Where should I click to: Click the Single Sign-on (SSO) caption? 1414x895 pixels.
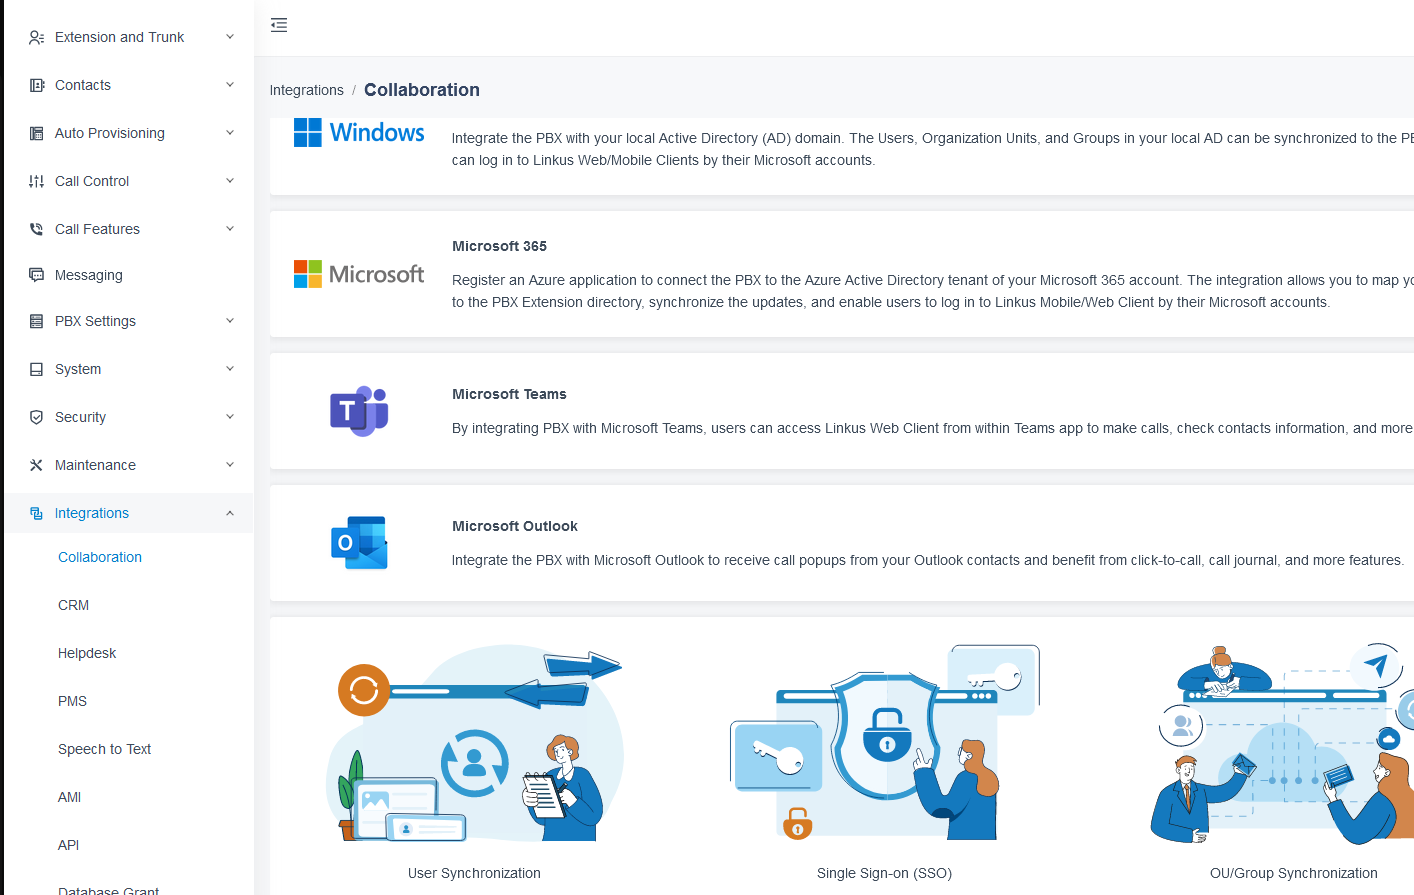point(884,873)
